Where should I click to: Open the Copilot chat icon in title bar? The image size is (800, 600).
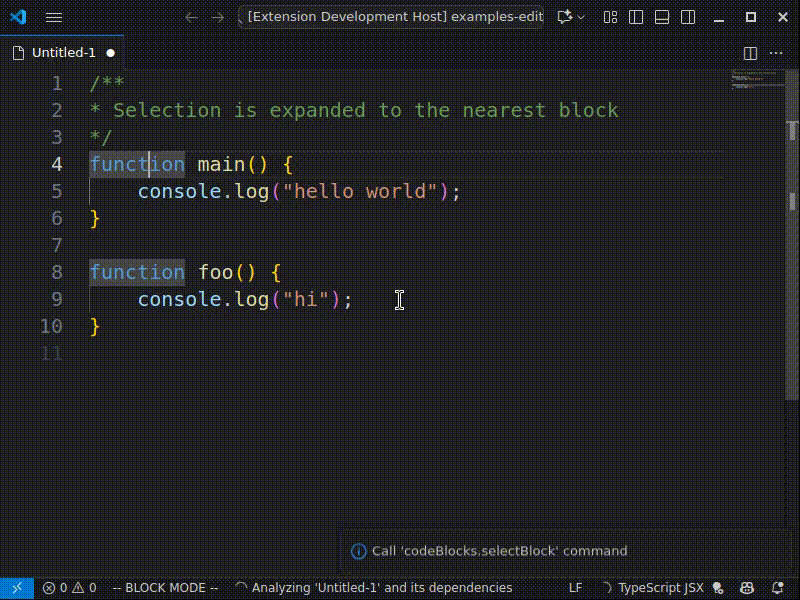(x=562, y=17)
